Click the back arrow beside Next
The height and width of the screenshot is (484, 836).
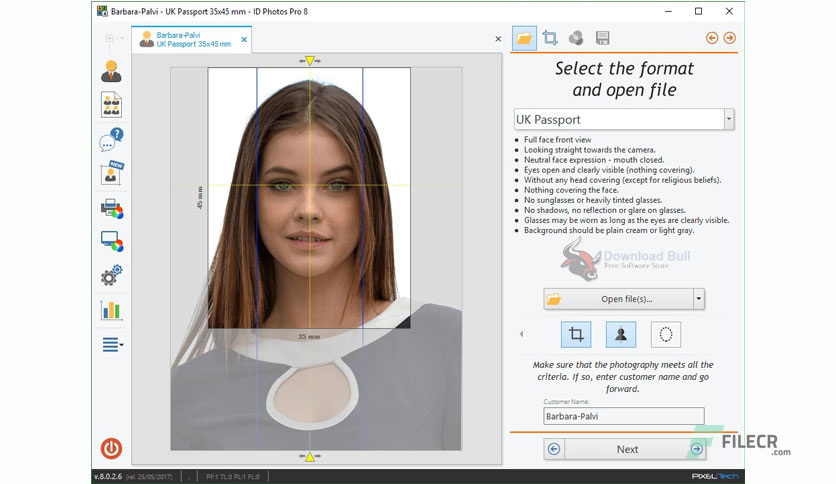pyautogui.click(x=554, y=449)
